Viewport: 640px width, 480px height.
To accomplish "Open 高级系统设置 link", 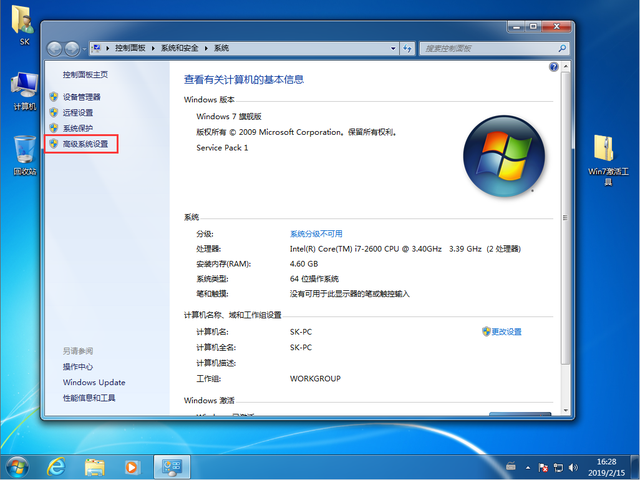I will click(85, 144).
